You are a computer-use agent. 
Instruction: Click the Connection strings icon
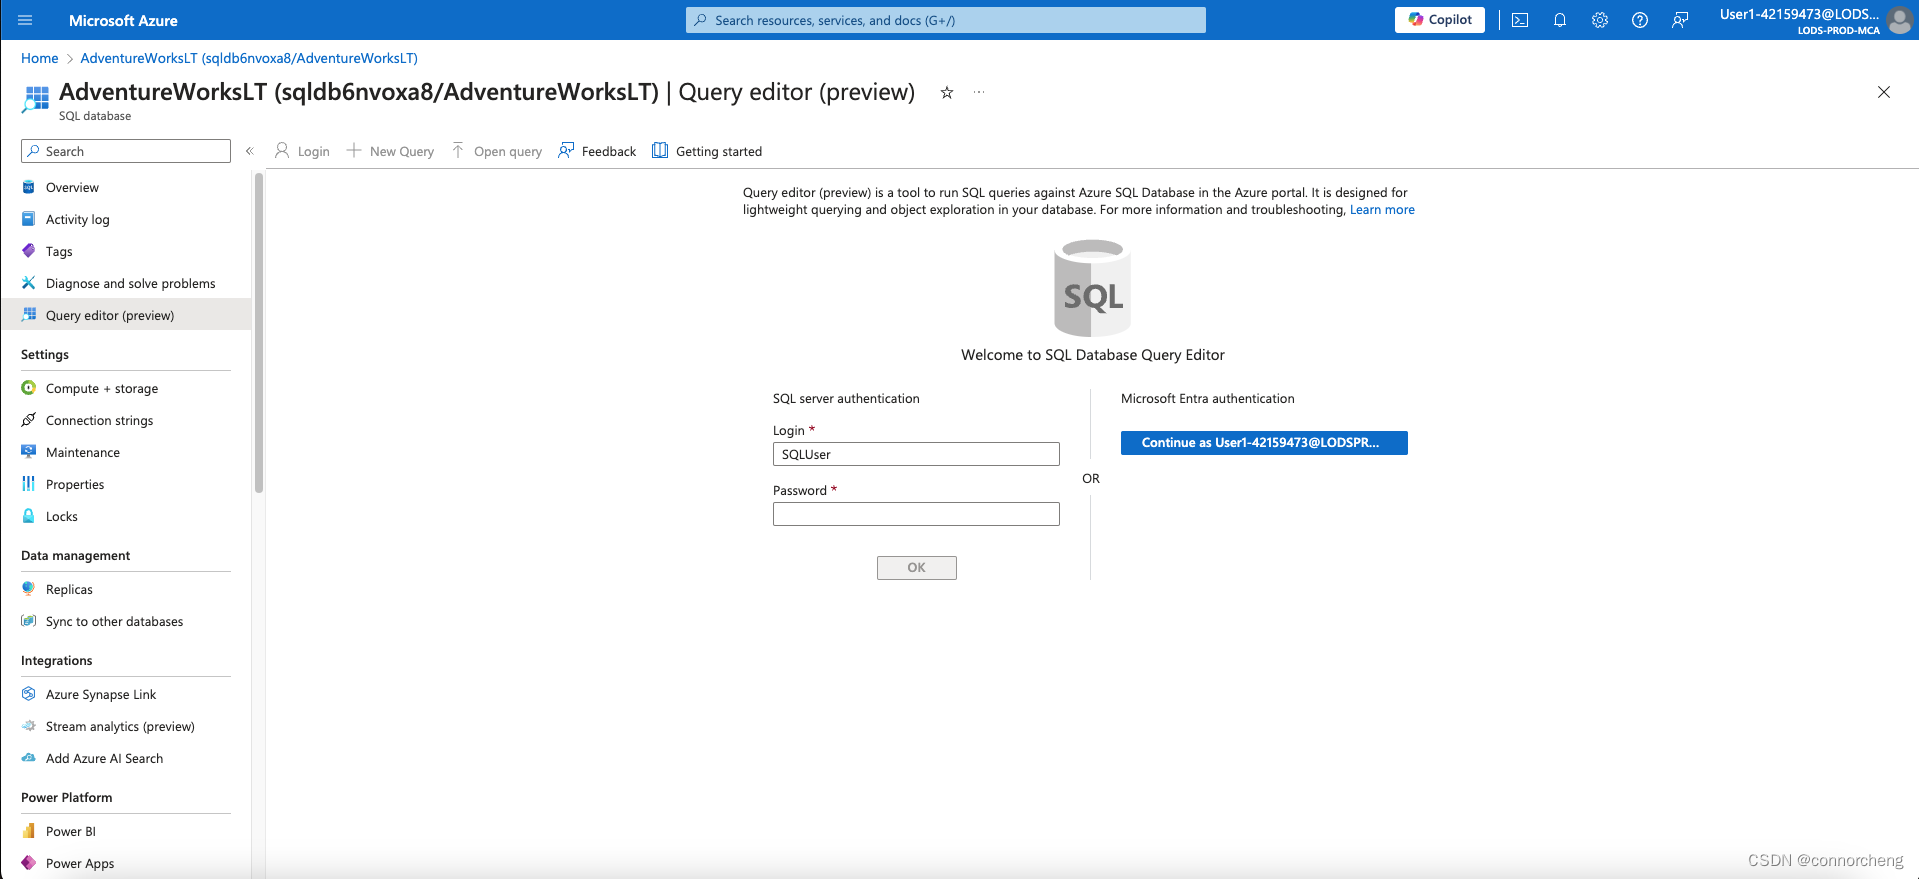pos(29,420)
